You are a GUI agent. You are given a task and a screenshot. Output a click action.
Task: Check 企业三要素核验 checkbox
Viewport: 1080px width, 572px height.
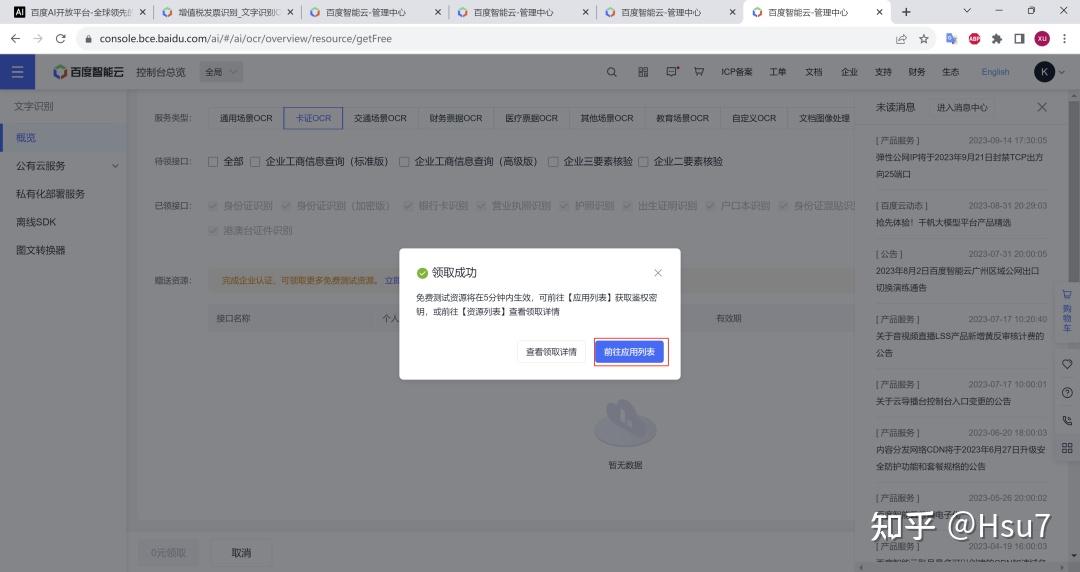click(x=553, y=162)
